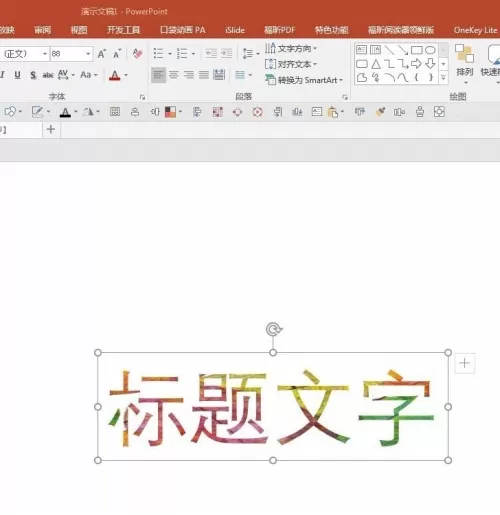Insert a vertical text box shape

pos(375,50)
